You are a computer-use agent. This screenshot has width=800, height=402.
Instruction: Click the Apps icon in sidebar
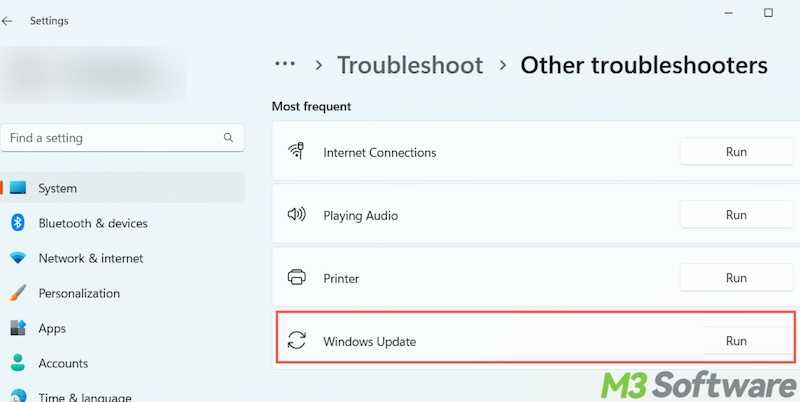[18, 328]
